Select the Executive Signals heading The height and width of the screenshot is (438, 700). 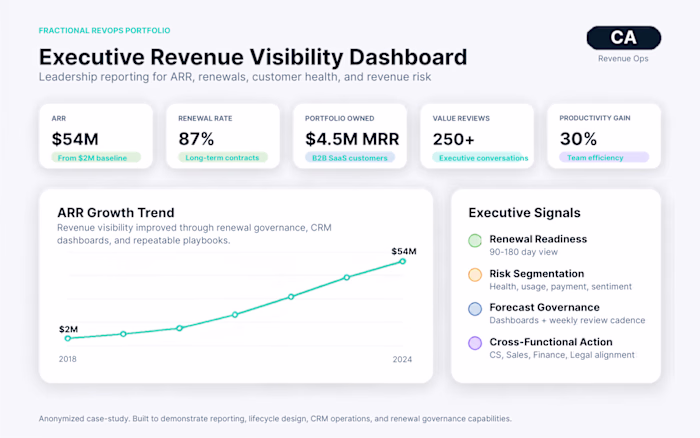525,213
